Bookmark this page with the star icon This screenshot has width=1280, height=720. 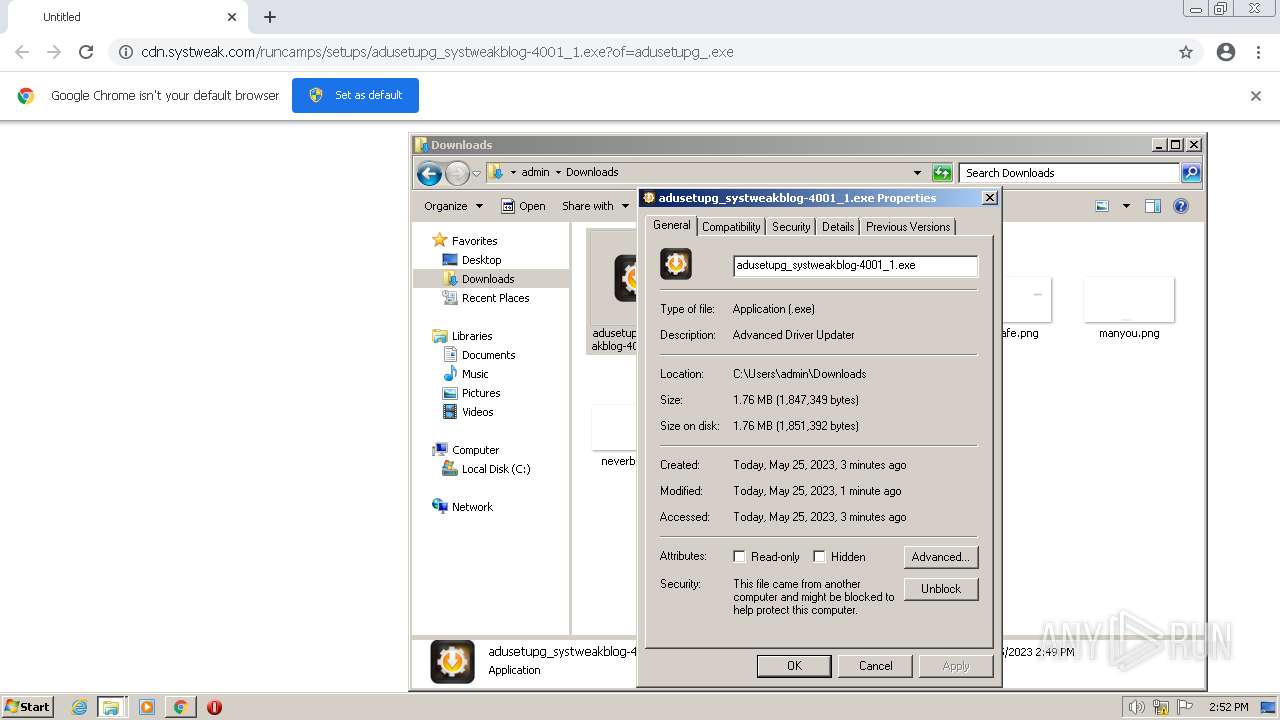(x=1186, y=52)
